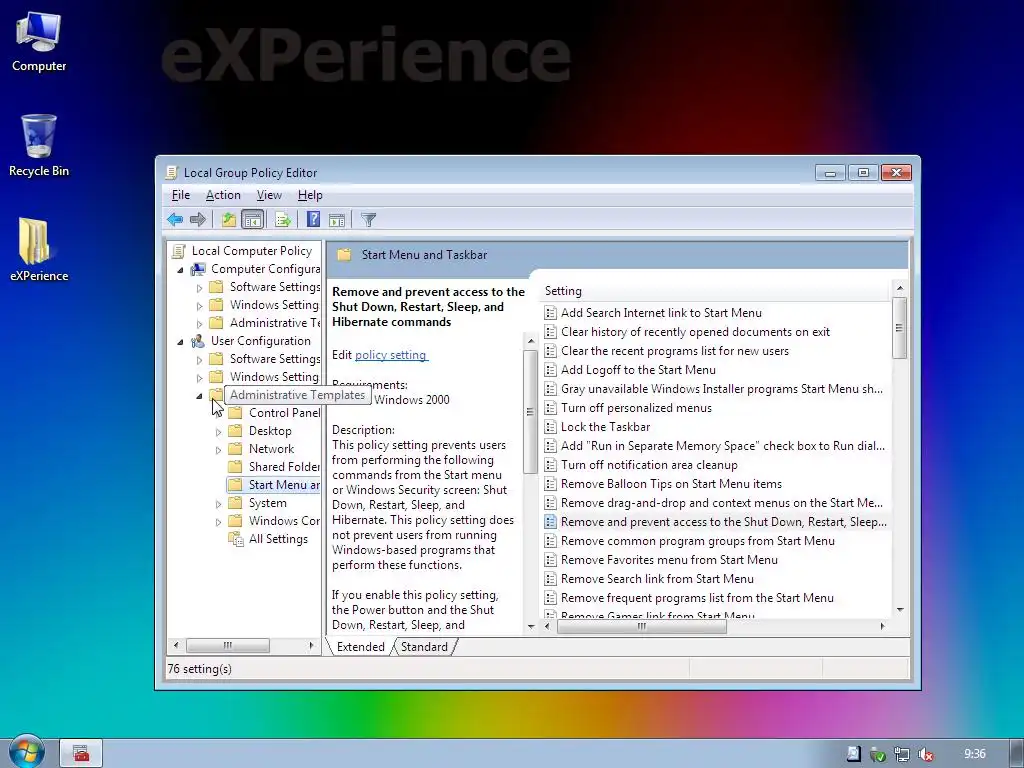Click the muted volume tray icon
This screenshot has height=768, width=1024.
925,754
